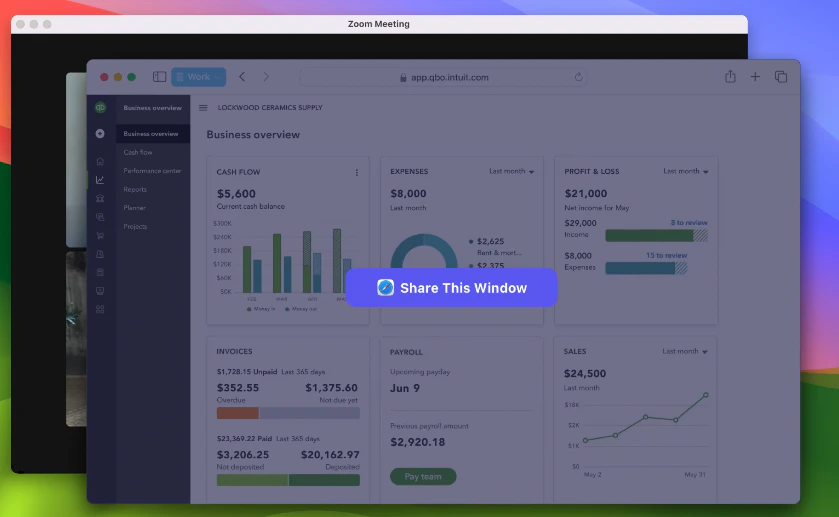Click the green deposited invoices bar
This screenshot has height=517, width=839.
324,480
